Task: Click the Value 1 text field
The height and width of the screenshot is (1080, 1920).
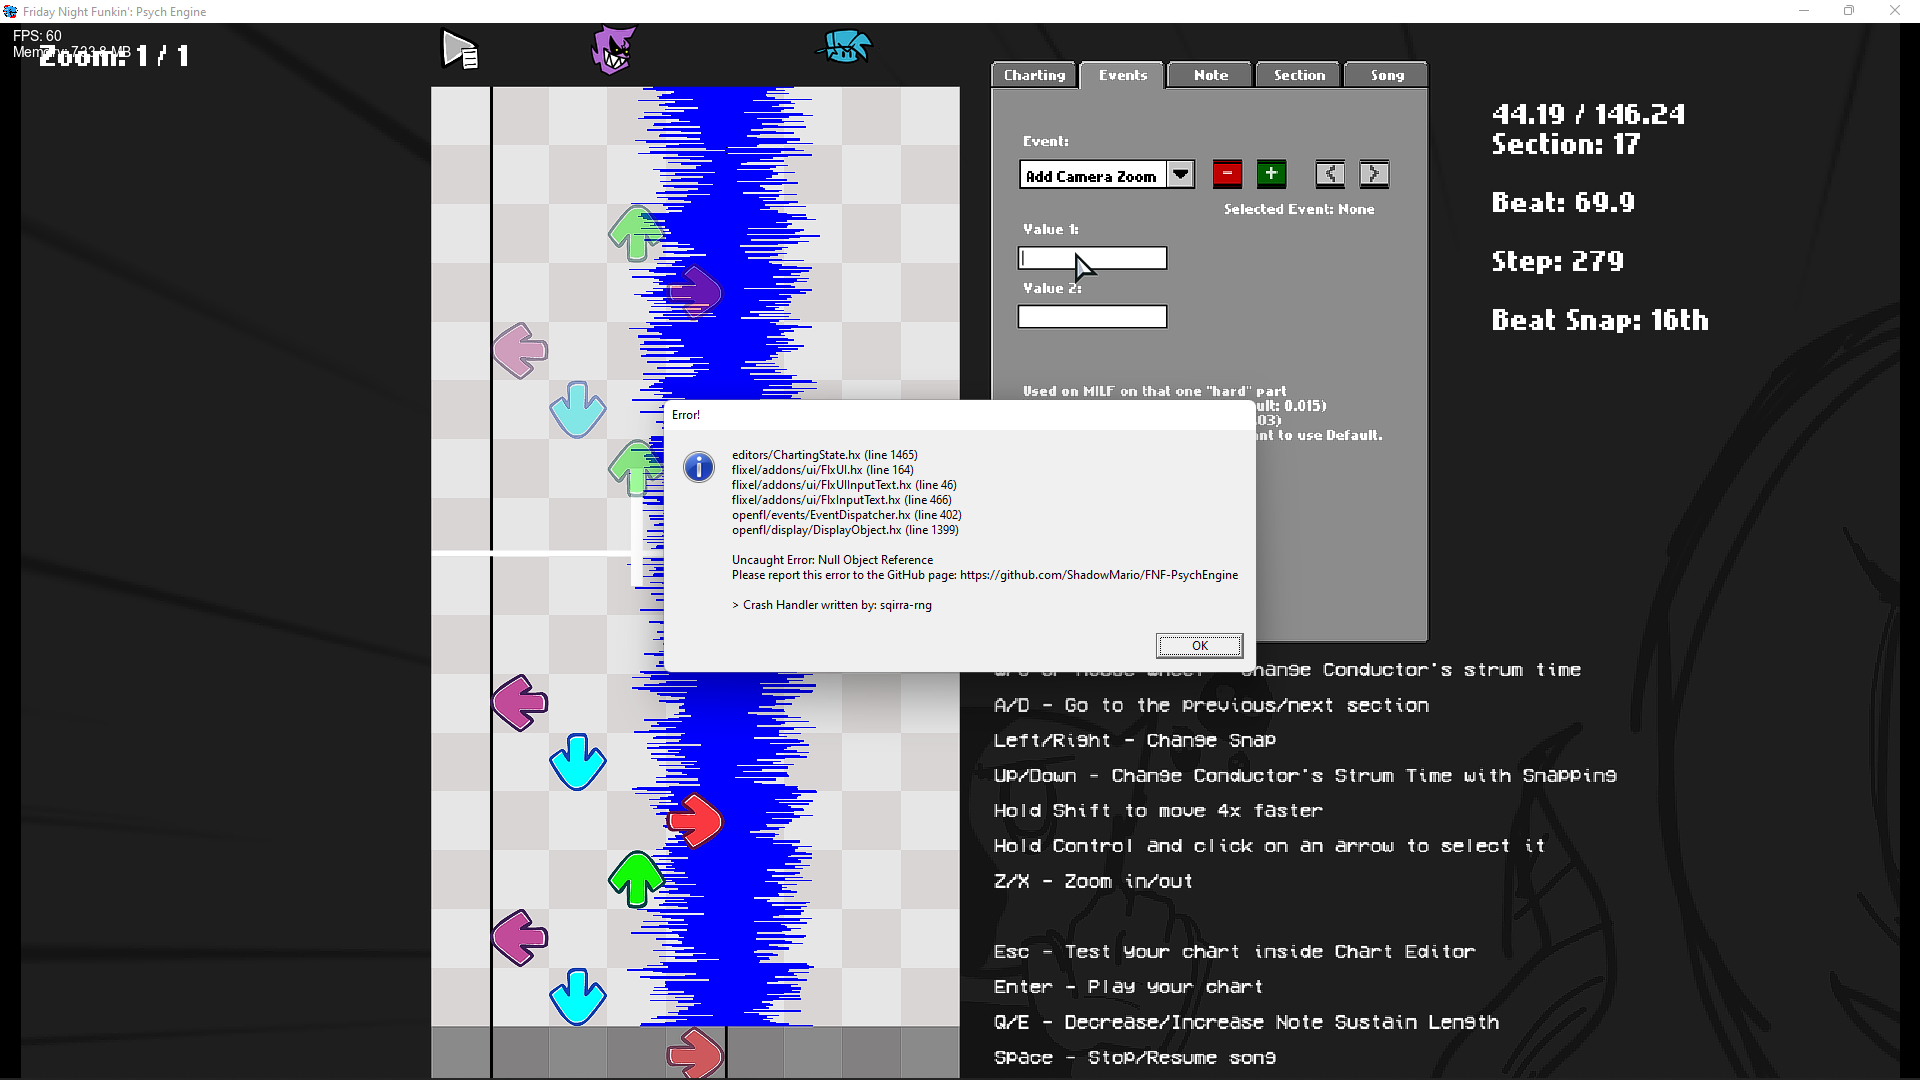Action: tap(1092, 258)
